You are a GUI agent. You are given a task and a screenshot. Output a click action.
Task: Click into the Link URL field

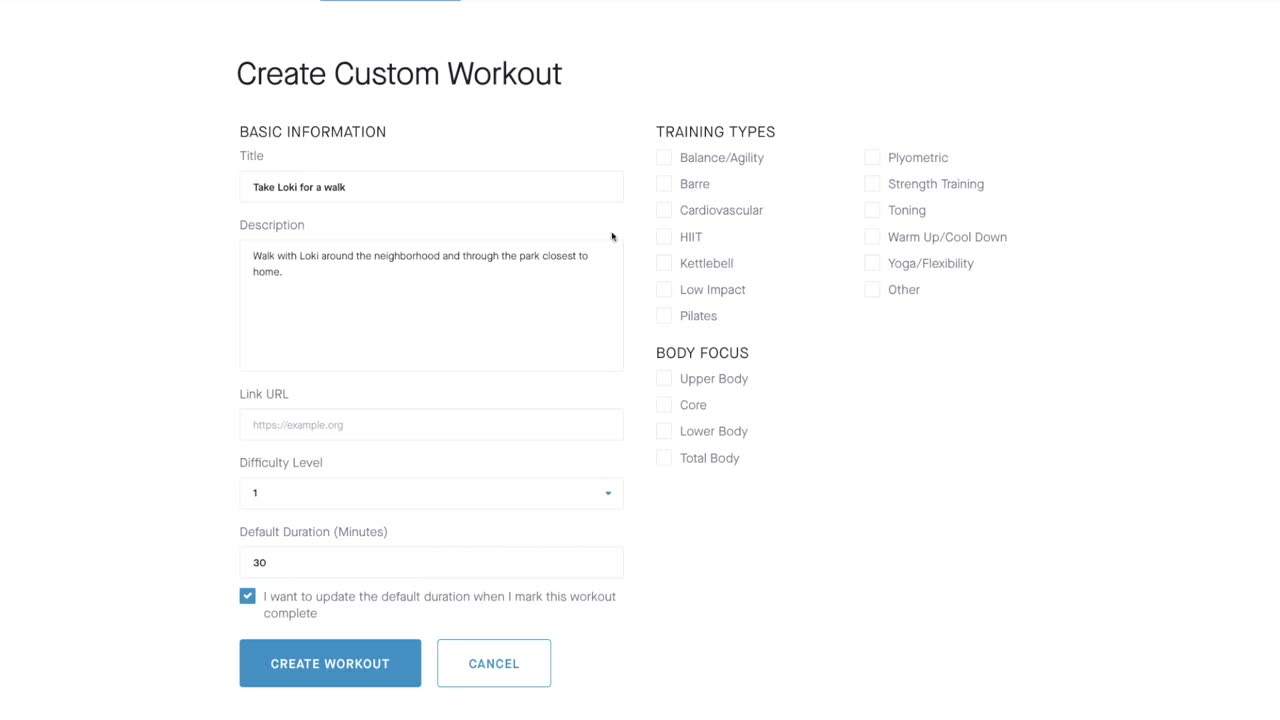[x=431, y=425]
